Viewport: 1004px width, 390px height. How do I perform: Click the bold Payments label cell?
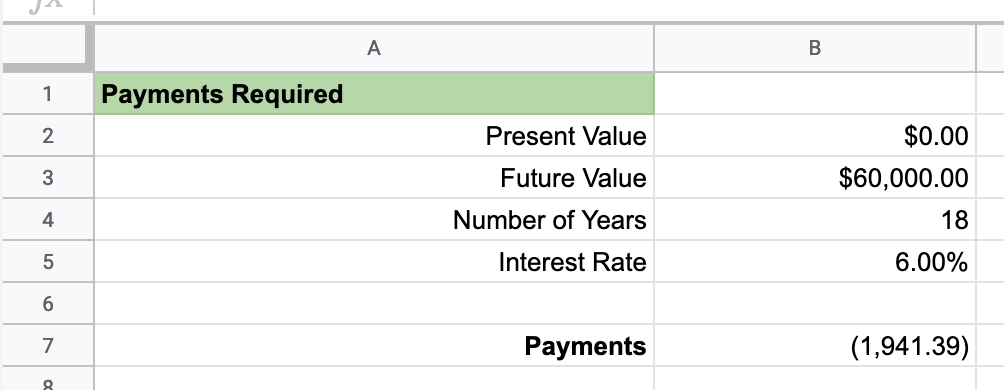374,346
